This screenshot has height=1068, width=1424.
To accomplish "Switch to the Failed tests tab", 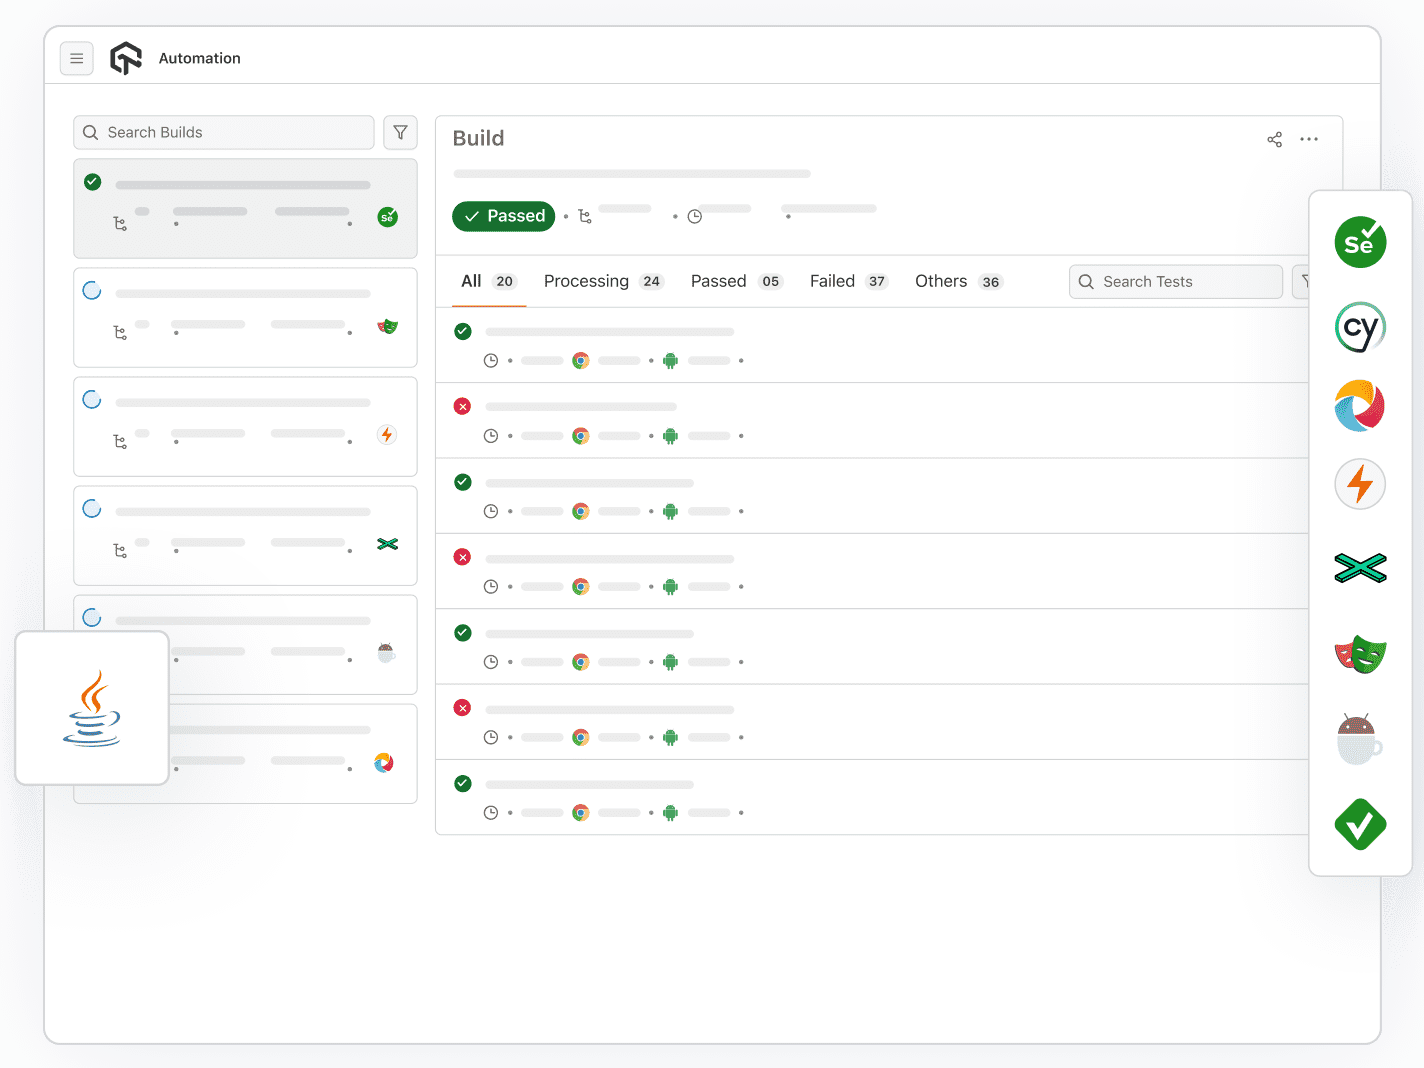I will coord(833,281).
